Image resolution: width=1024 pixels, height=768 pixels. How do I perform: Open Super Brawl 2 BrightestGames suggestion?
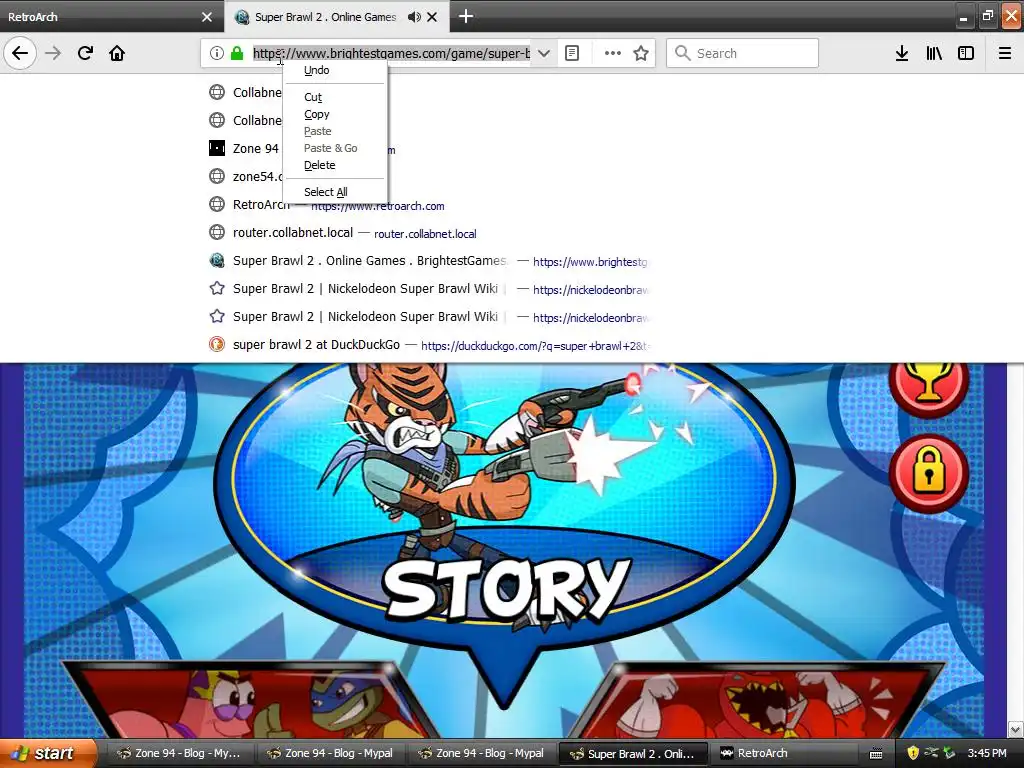428,261
